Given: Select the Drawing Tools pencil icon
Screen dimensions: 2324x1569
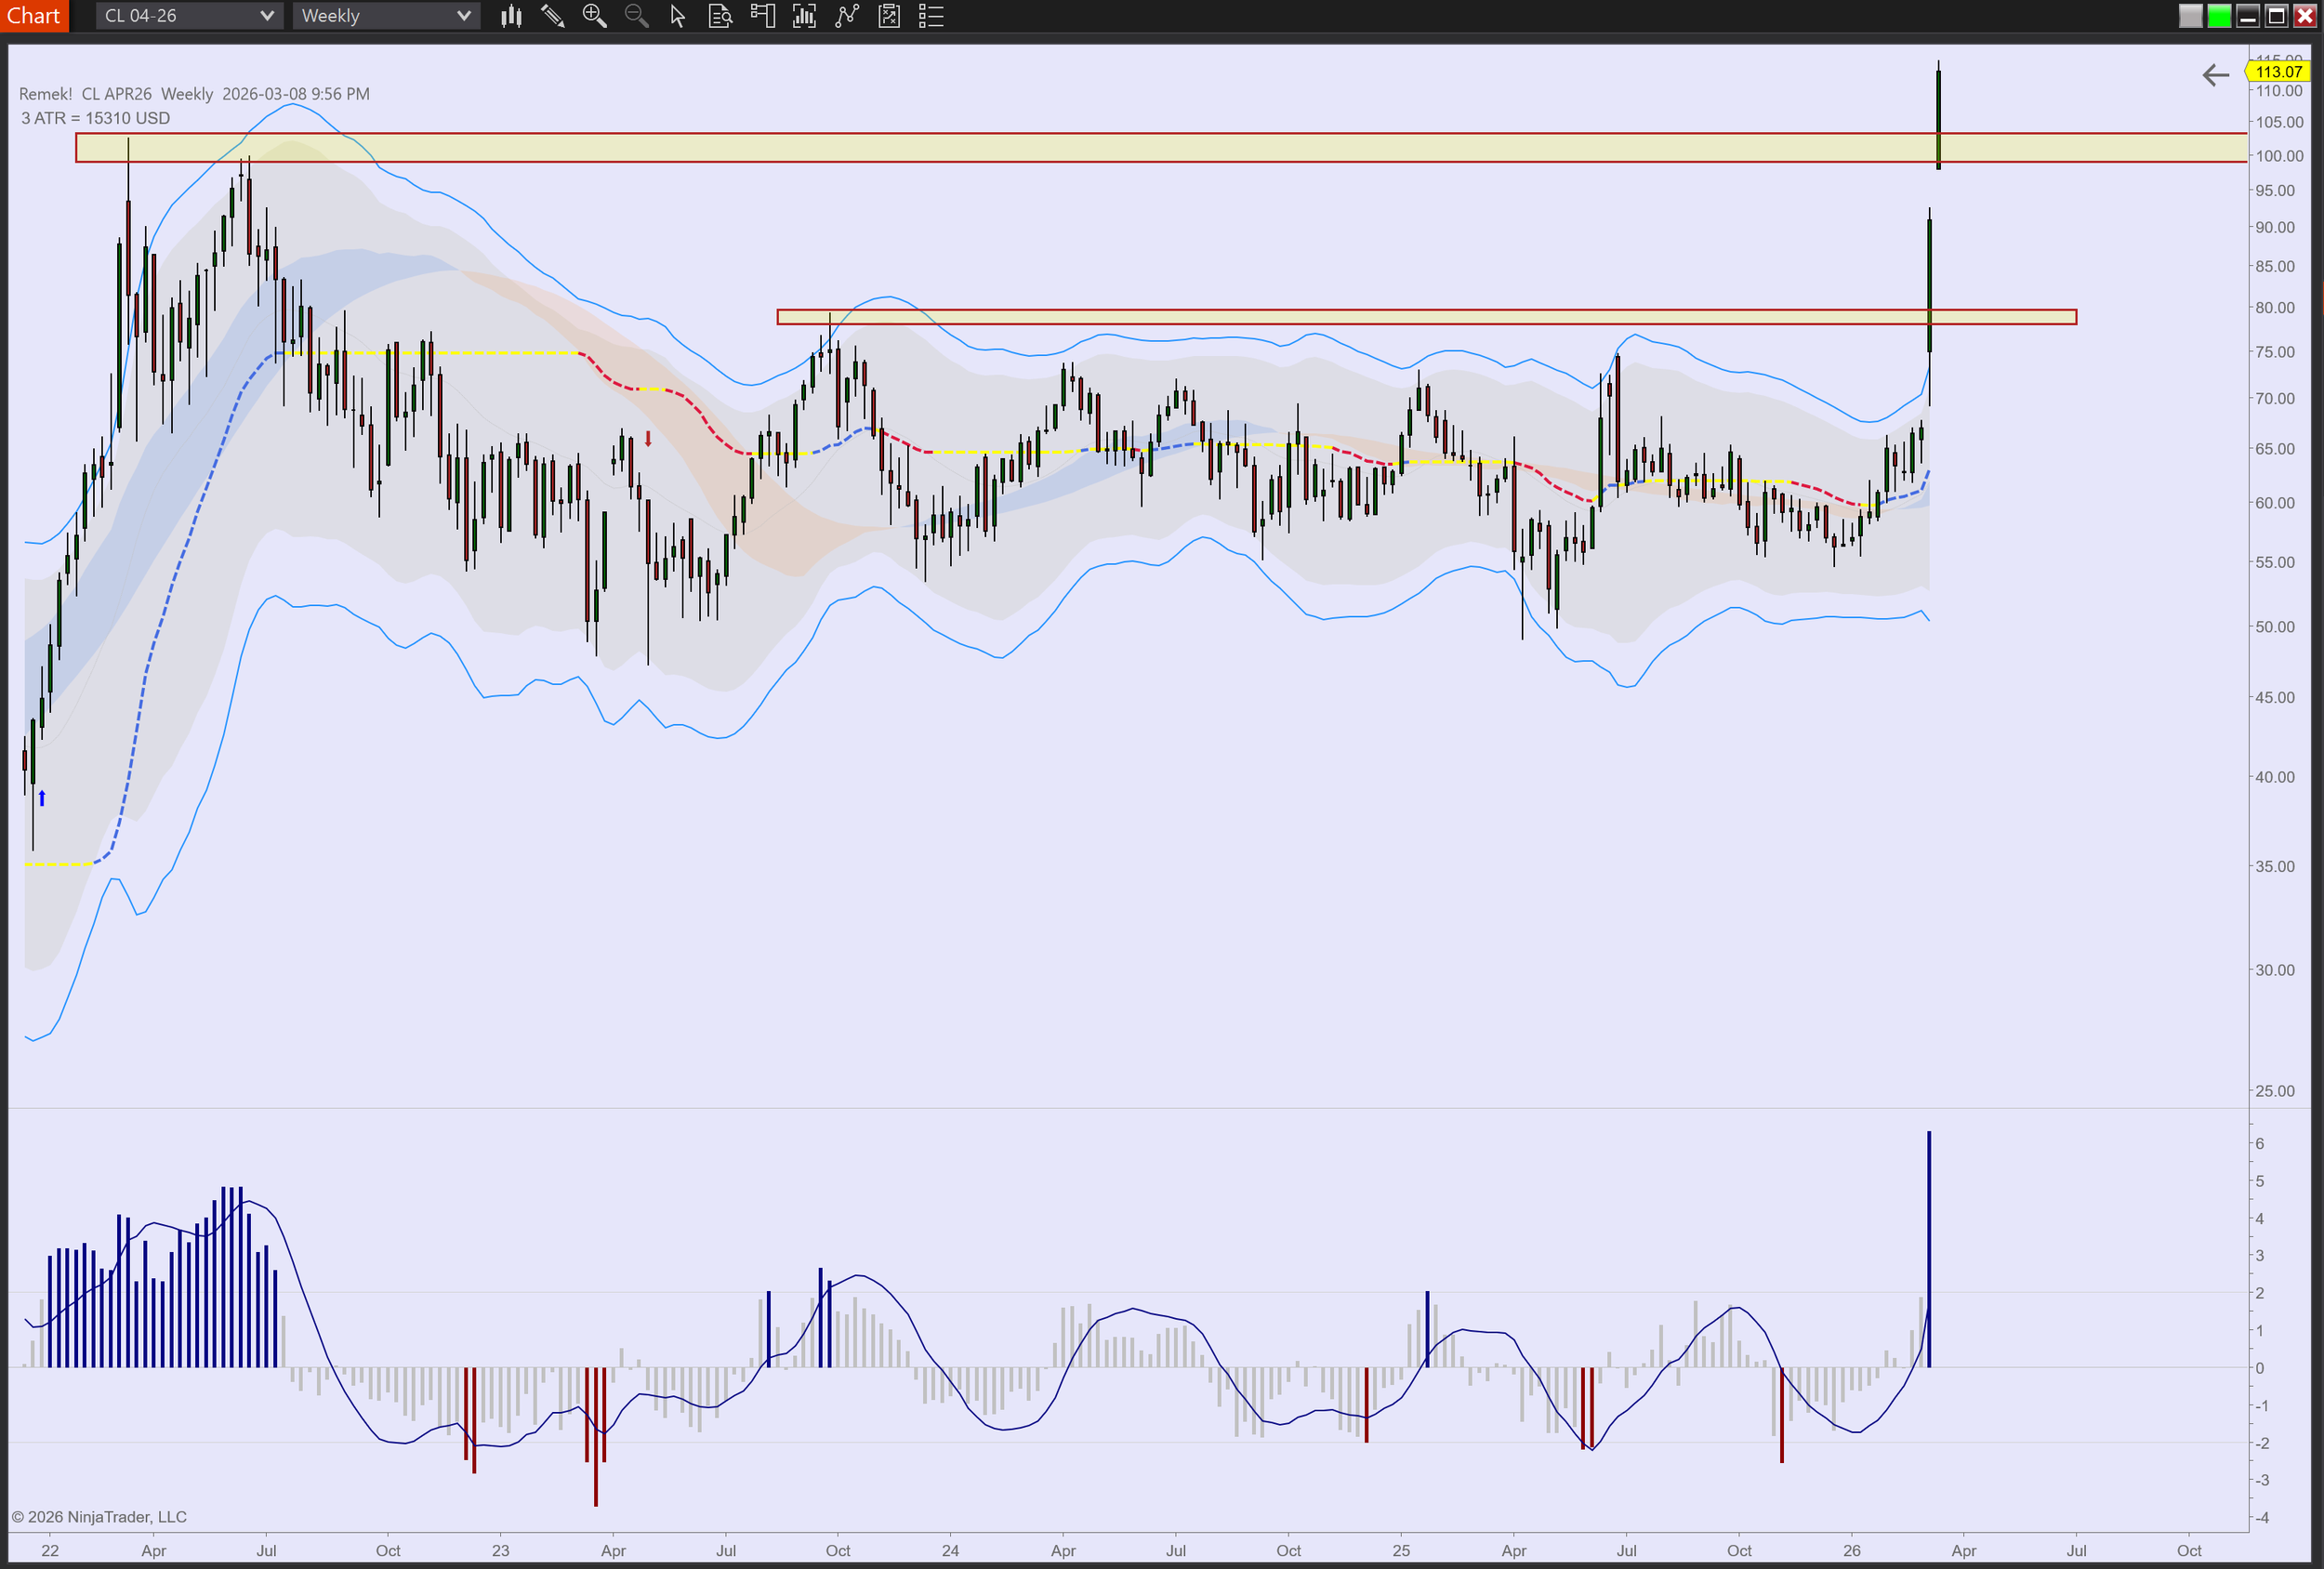Looking at the screenshot, I should tap(552, 16).
